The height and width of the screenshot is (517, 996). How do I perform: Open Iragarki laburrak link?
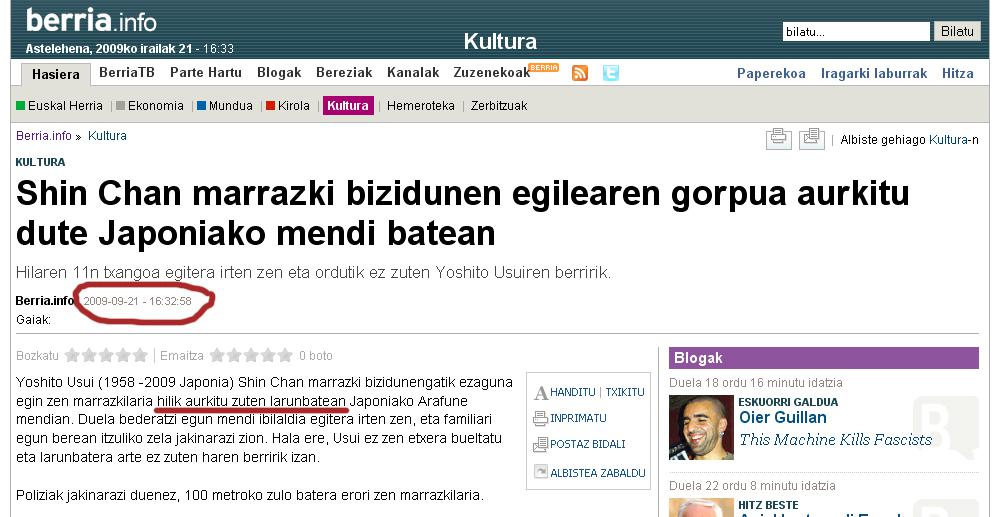pyautogui.click(x=874, y=74)
